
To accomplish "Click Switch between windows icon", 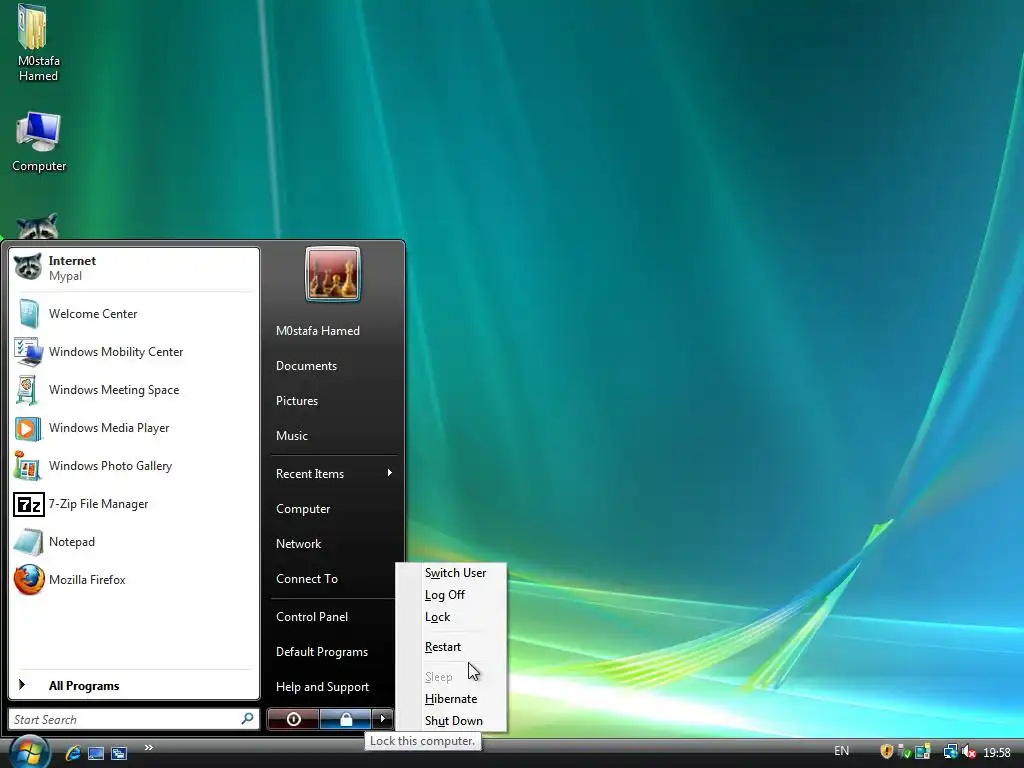I will click(119, 753).
